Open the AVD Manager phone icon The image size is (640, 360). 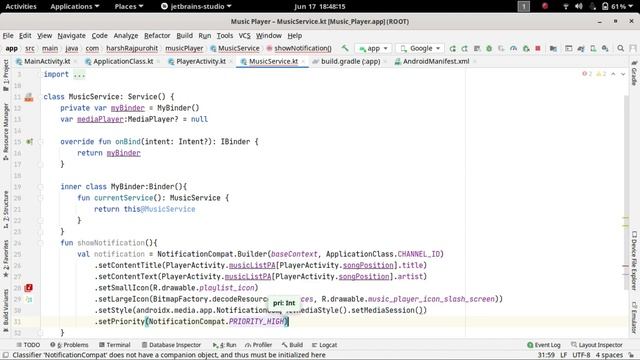pyautogui.click(x=593, y=48)
